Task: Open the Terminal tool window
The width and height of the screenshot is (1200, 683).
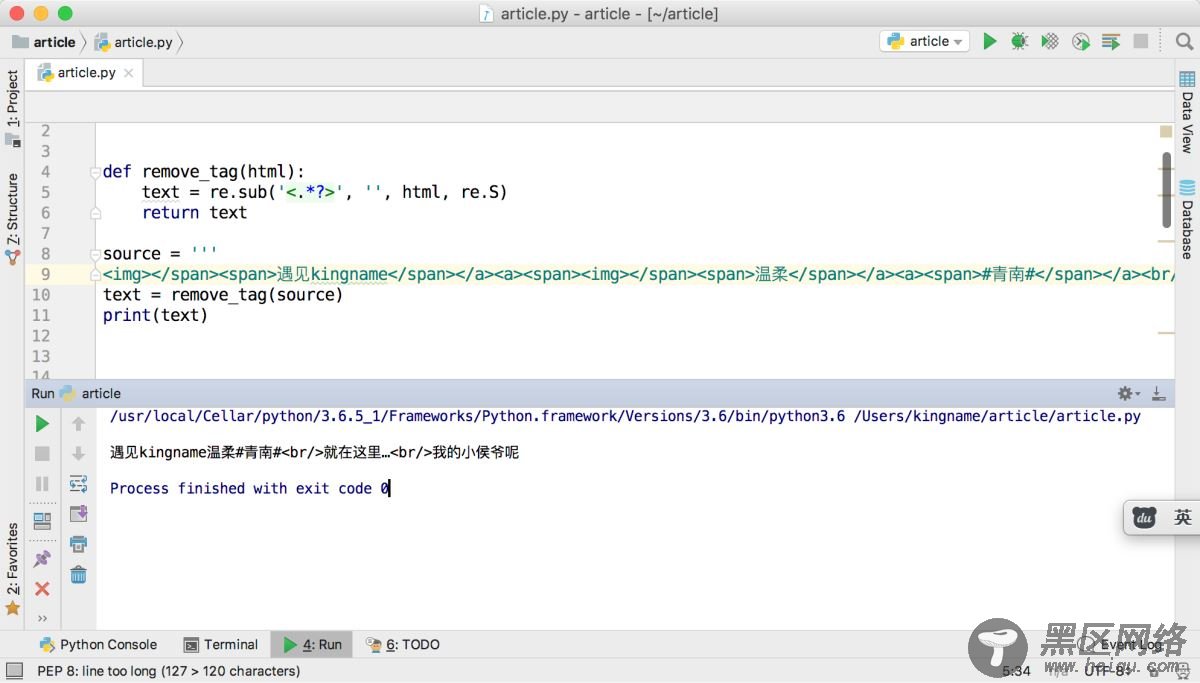Action: [x=221, y=645]
